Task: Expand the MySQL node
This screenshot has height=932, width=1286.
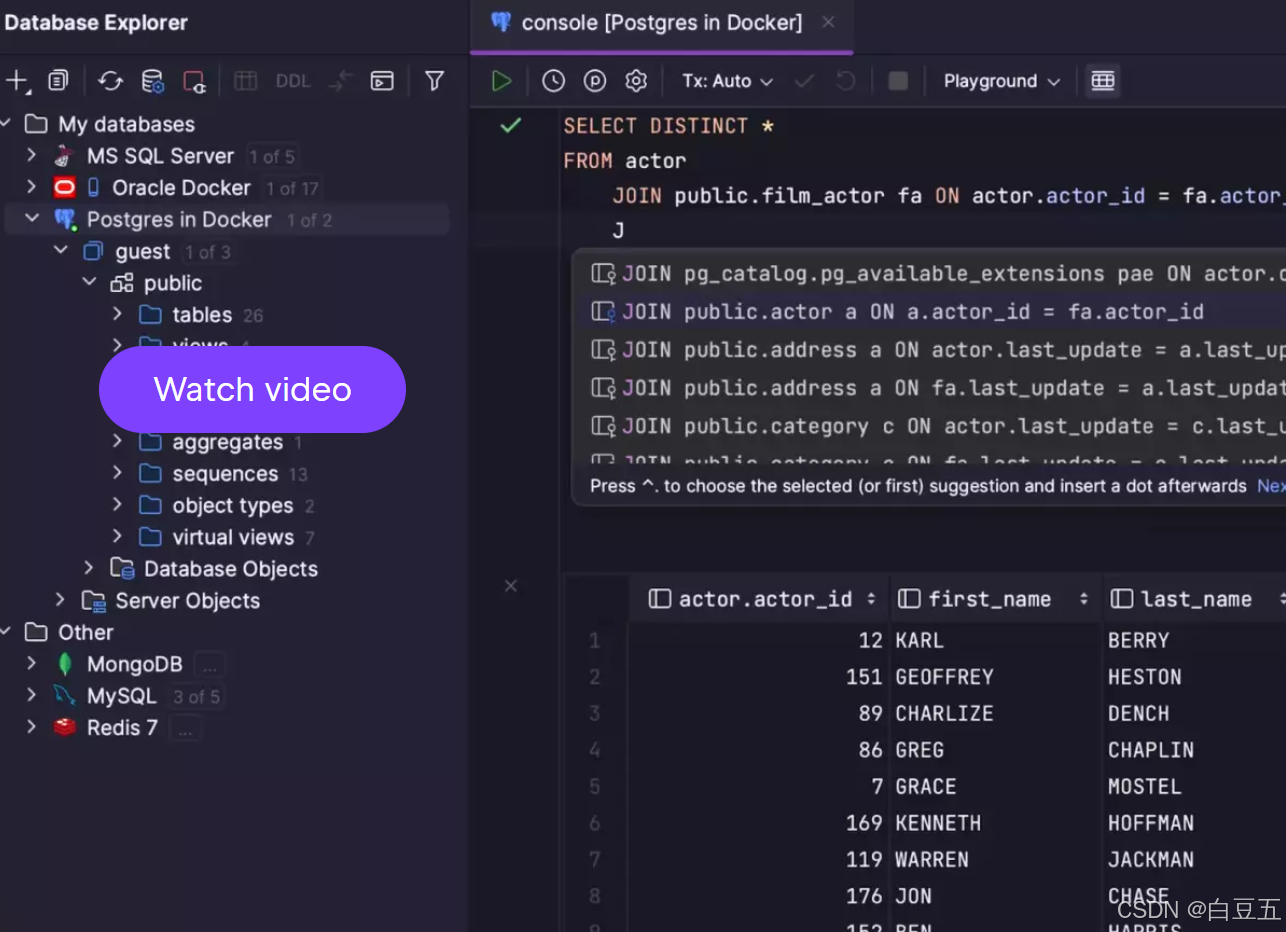Action: 31,695
